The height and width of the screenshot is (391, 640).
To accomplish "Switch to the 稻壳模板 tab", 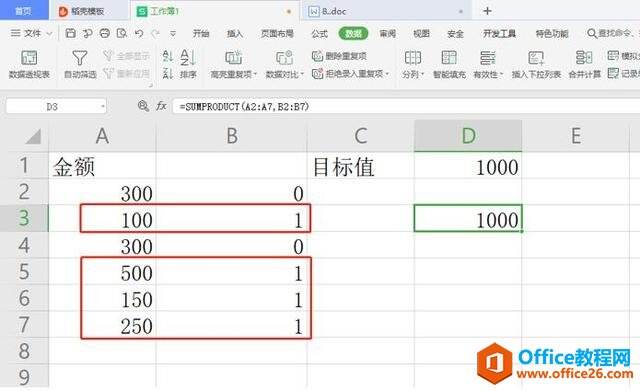I will pyautogui.click(x=88, y=11).
